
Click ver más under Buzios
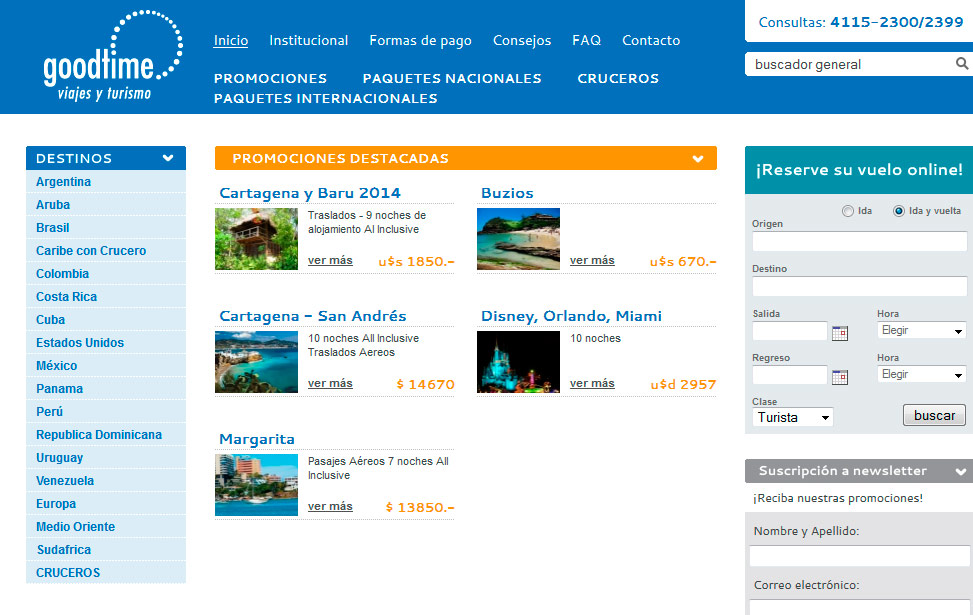point(592,260)
